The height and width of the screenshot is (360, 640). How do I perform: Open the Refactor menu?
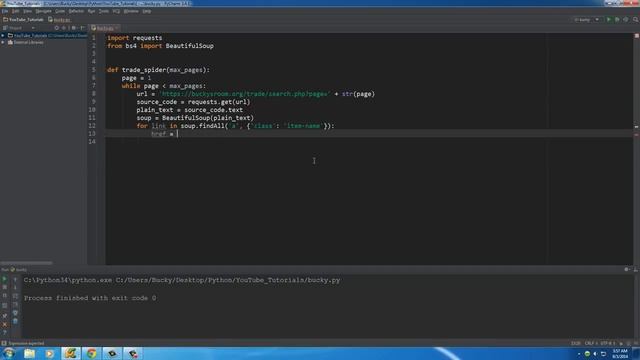[x=76, y=11]
